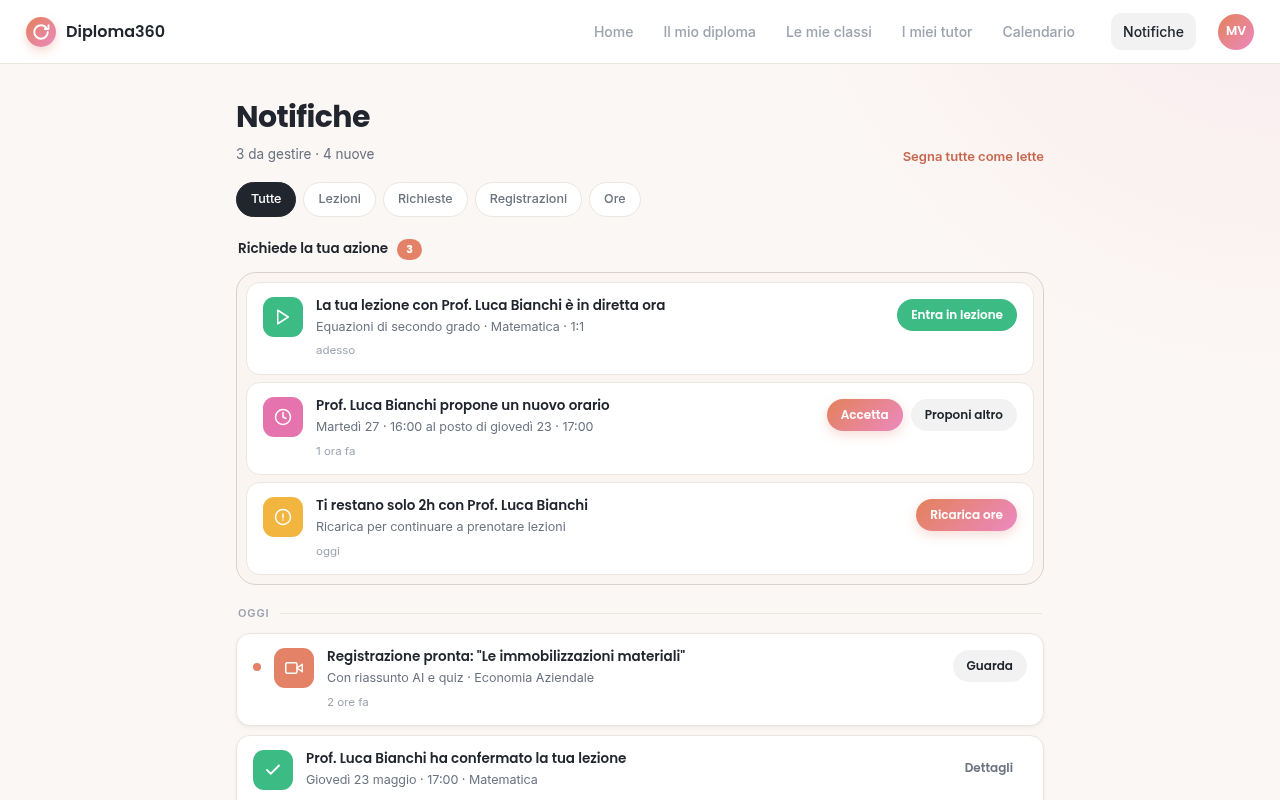Click 'Con riassunto AI e quiz · Economia Aziendale'

[460, 678]
